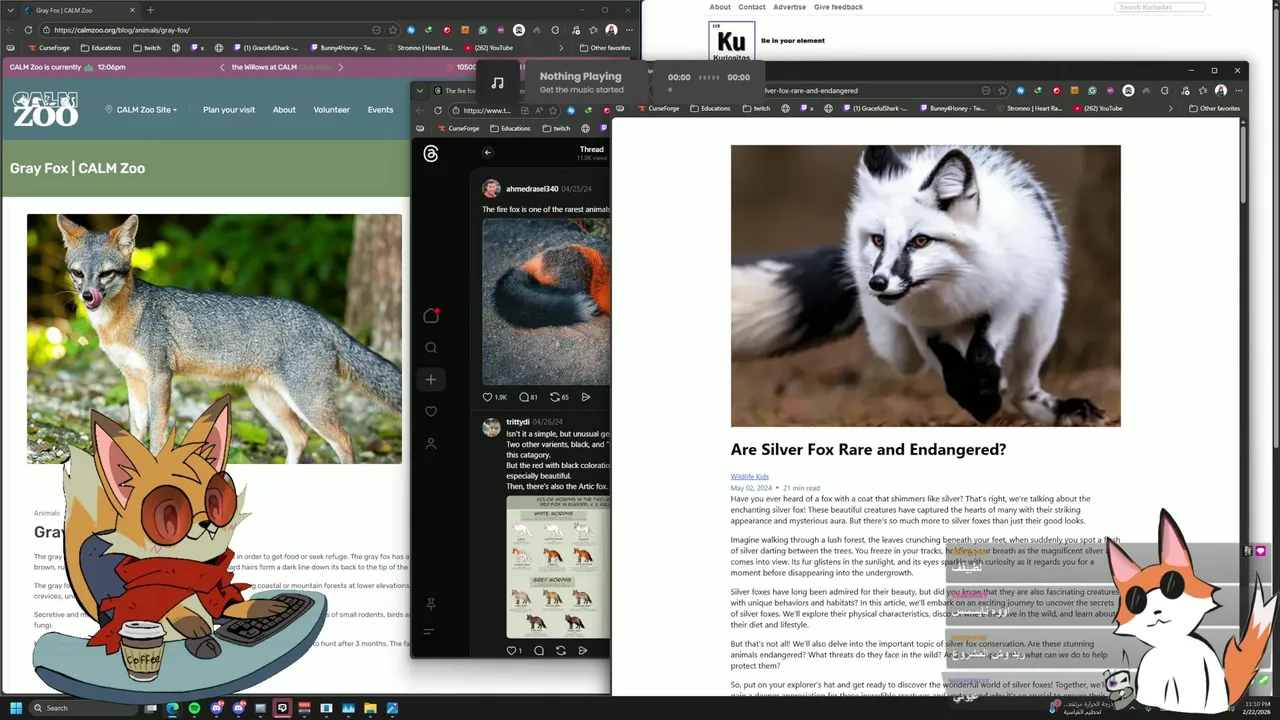Open the fox color morphs chart image
Screen dimensions: 1280x720
[x=558, y=566]
